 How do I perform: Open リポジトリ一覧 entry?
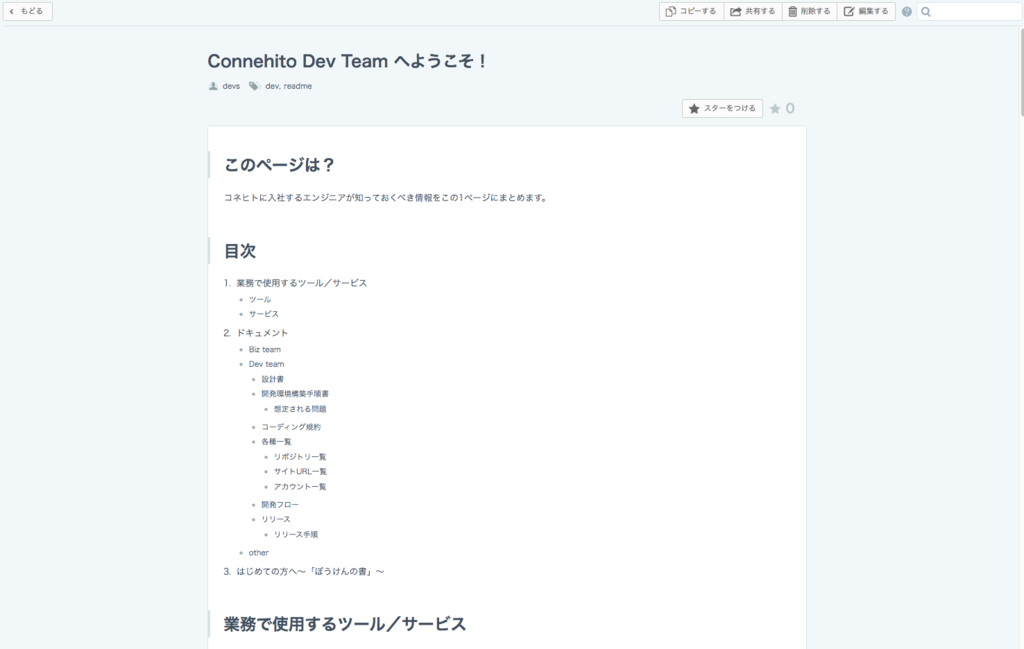(x=300, y=457)
